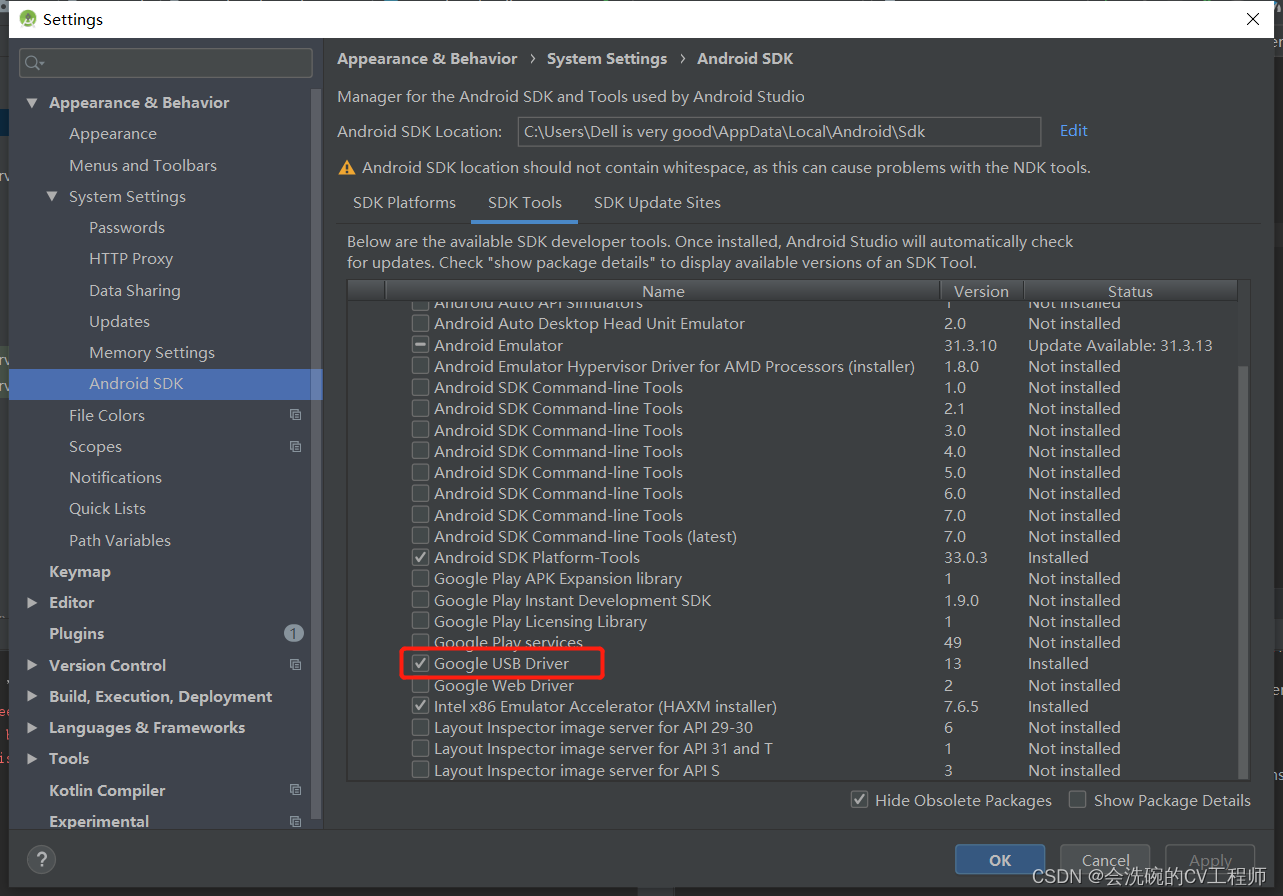Uncheck Intel x86 Emulator Accelerator (HAXM installer)
The image size is (1283, 896).
[420, 706]
